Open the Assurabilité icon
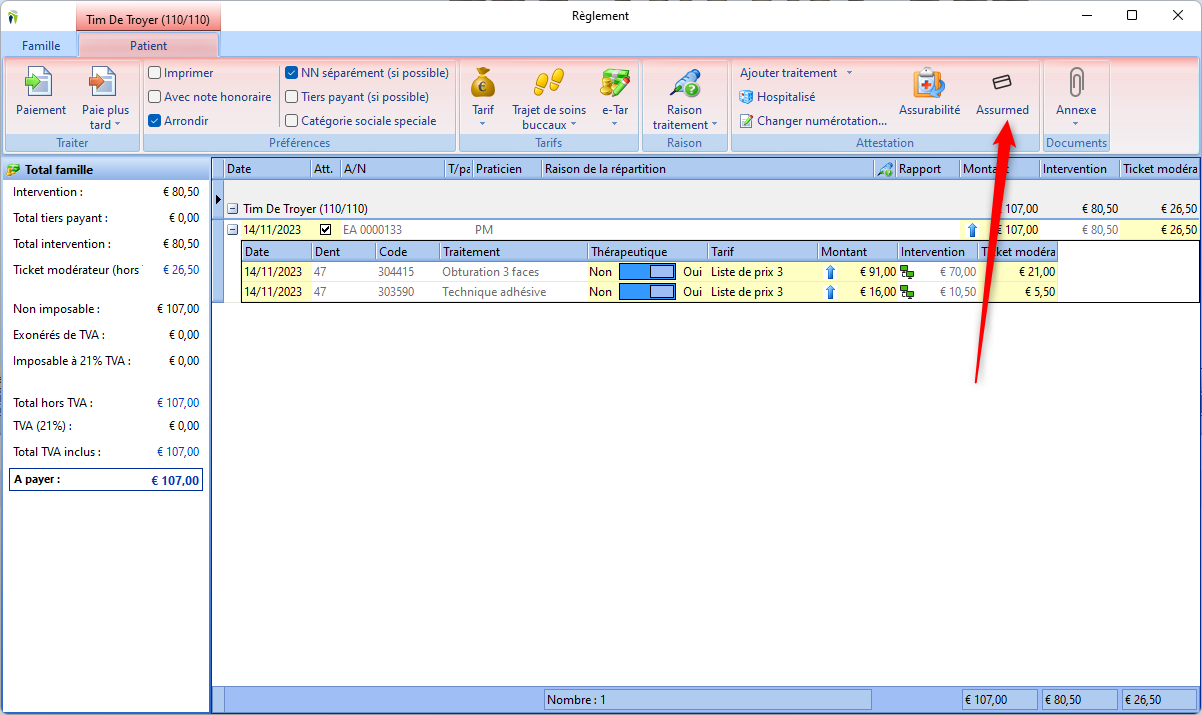 [x=929, y=84]
